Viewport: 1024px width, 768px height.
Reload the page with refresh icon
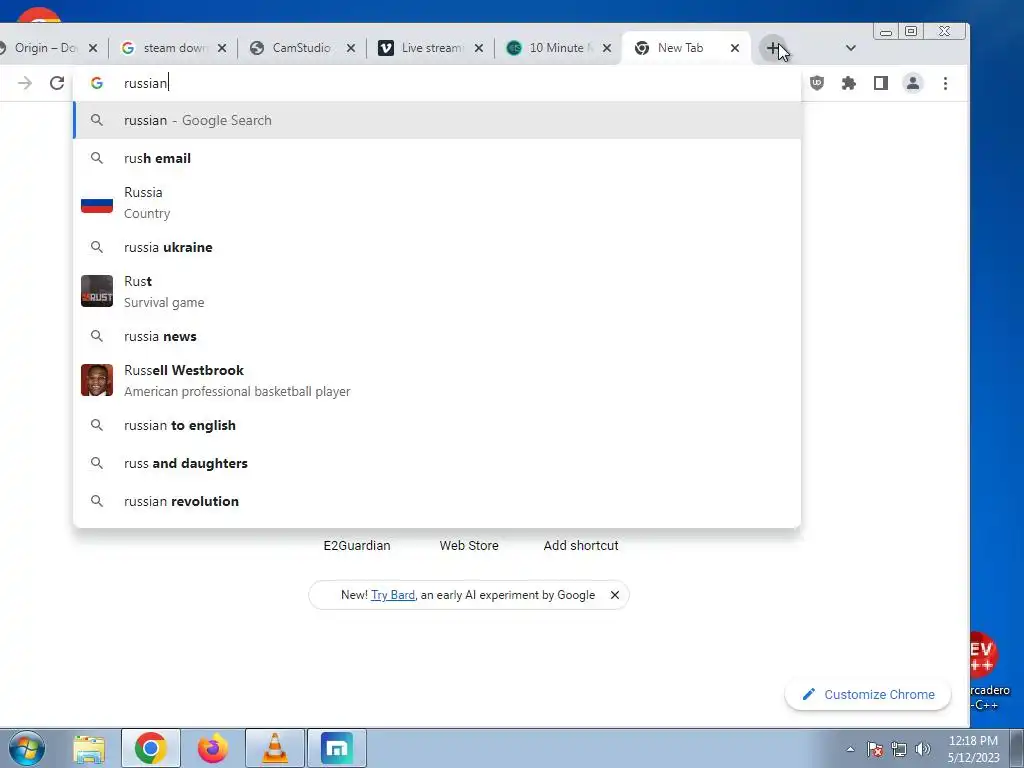57,83
